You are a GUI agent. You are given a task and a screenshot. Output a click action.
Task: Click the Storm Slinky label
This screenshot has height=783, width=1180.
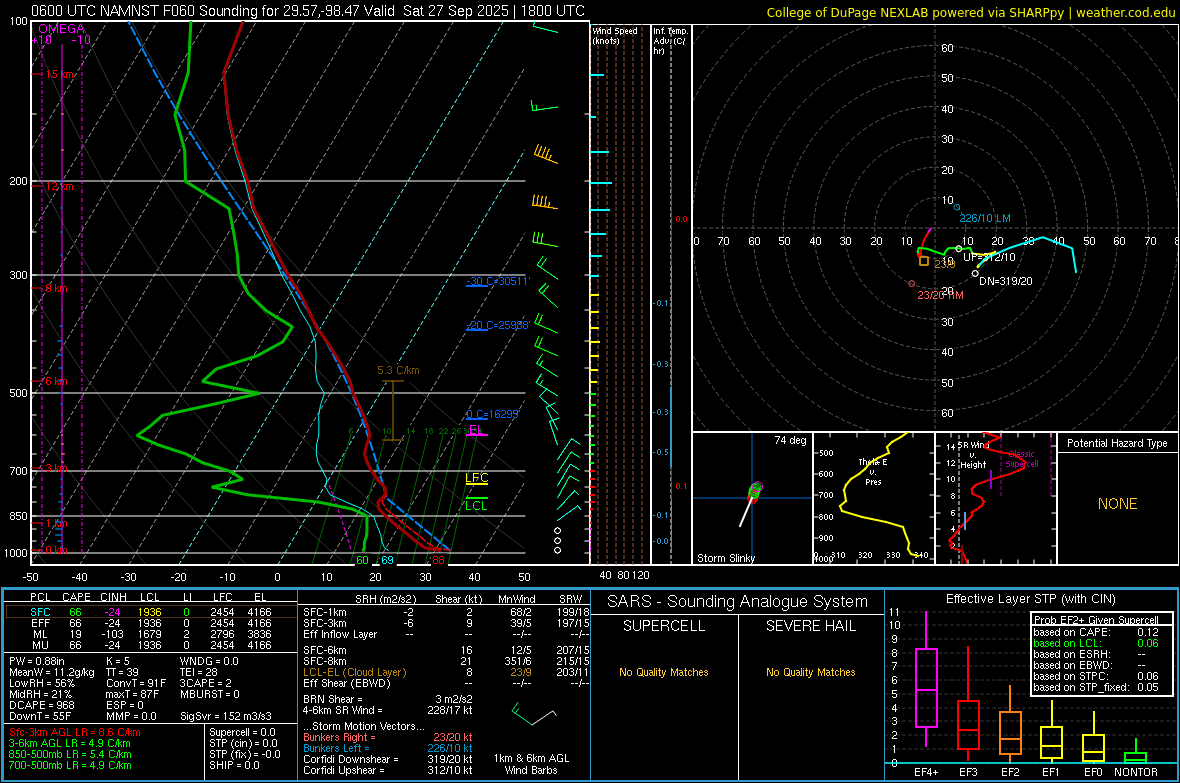coord(725,558)
